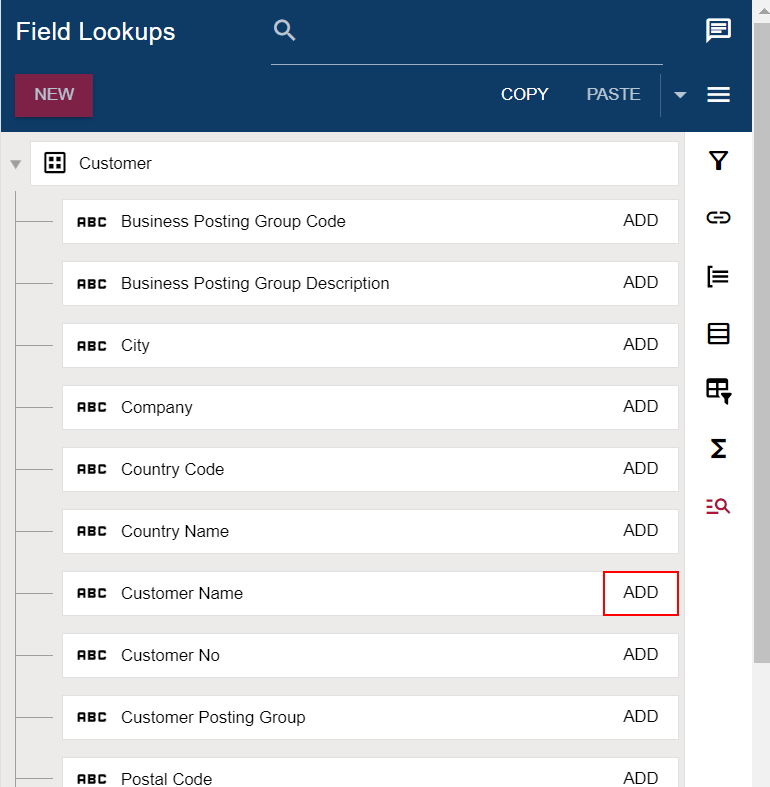Add the City field
Image resolution: width=770 pixels, height=787 pixels.
click(x=640, y=344)
